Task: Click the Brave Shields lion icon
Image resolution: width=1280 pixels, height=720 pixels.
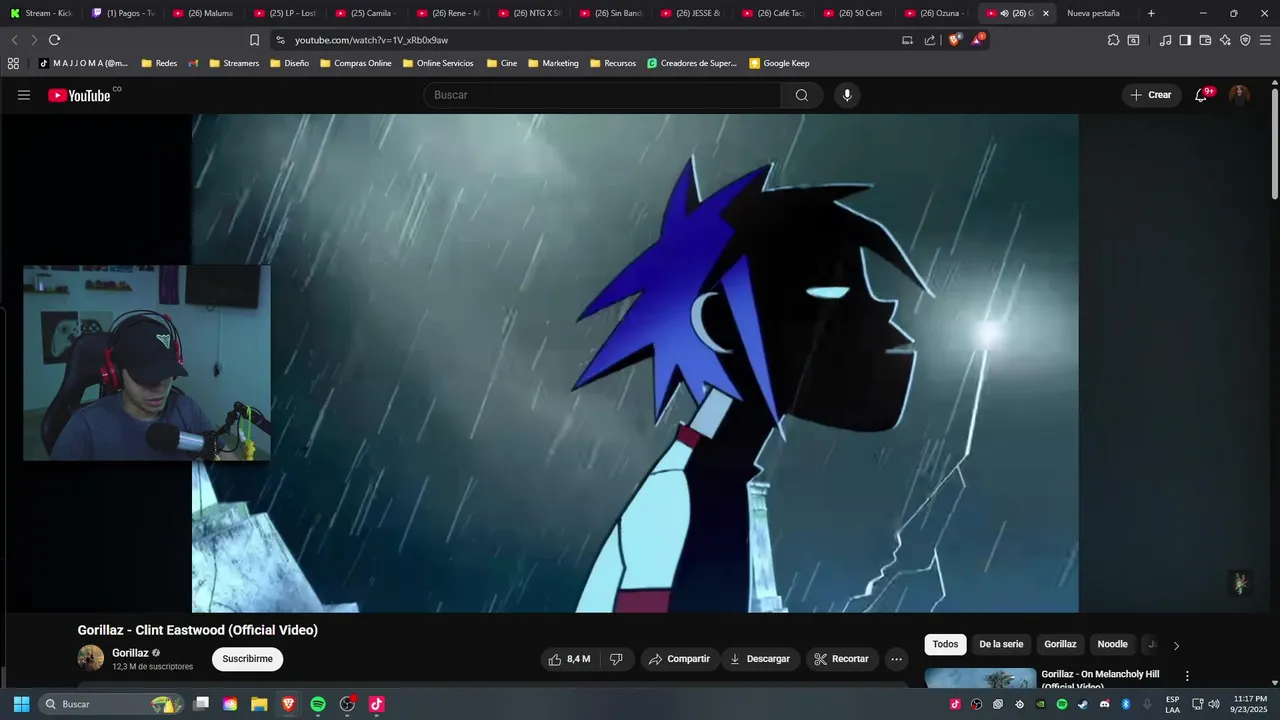Action: (x=954, y=40)
